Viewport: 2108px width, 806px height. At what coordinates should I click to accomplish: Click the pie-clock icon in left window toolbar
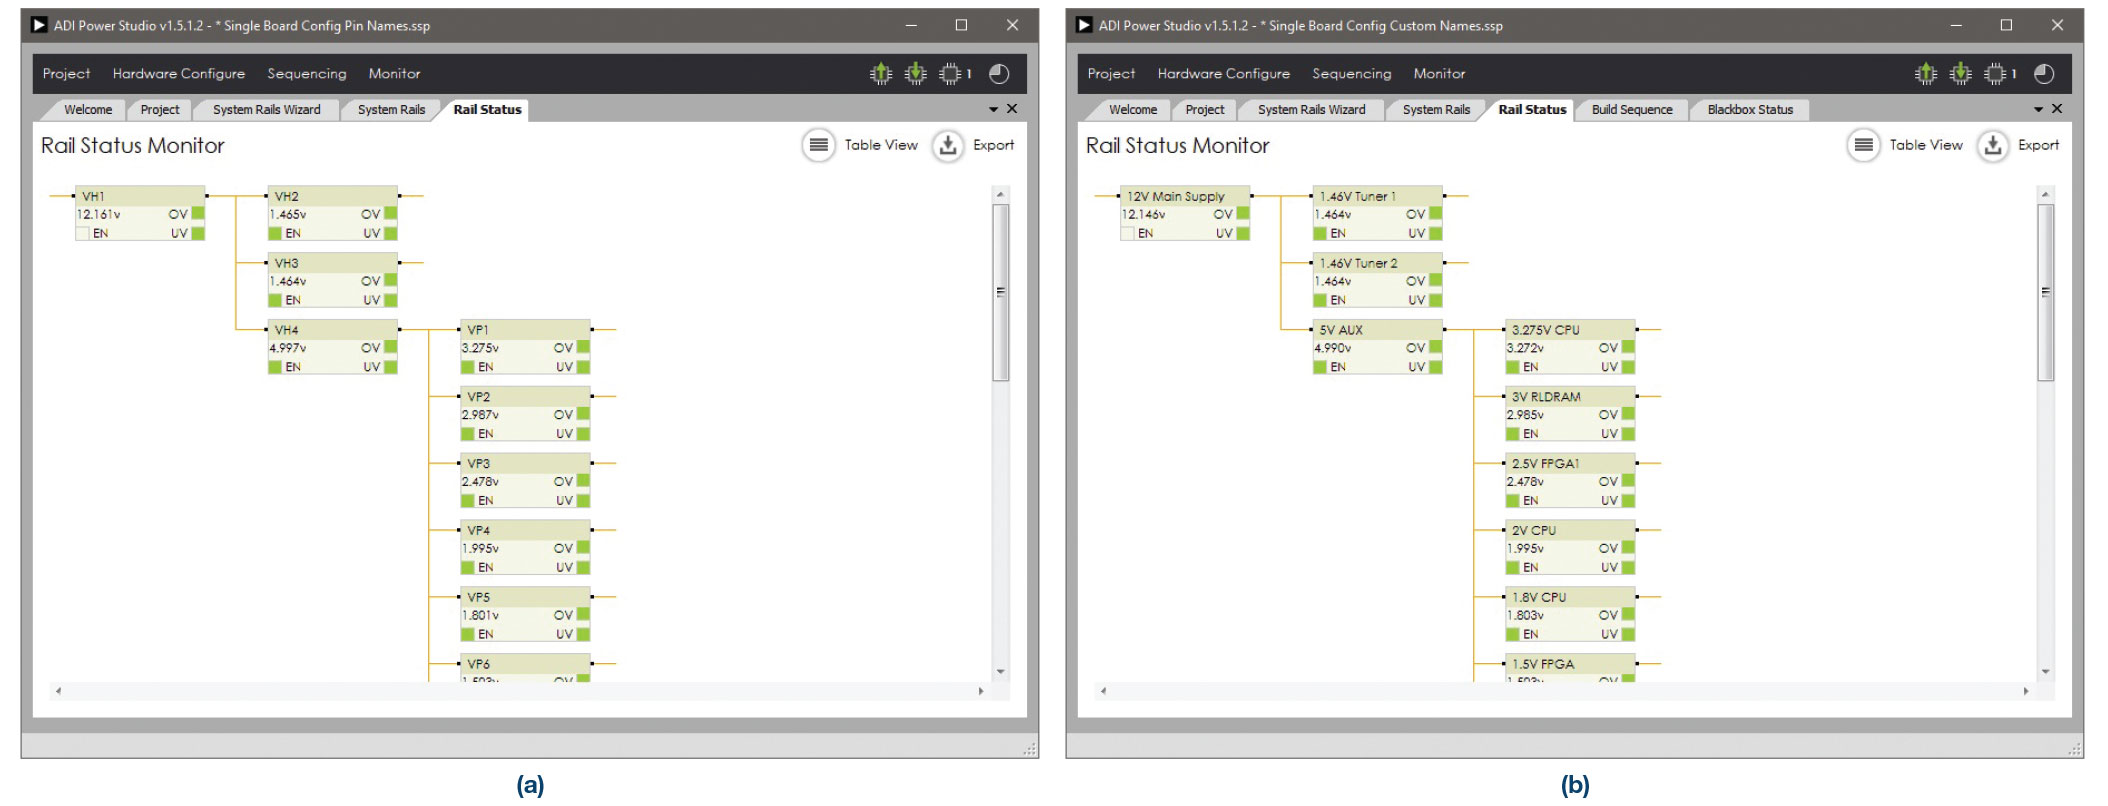999,74
